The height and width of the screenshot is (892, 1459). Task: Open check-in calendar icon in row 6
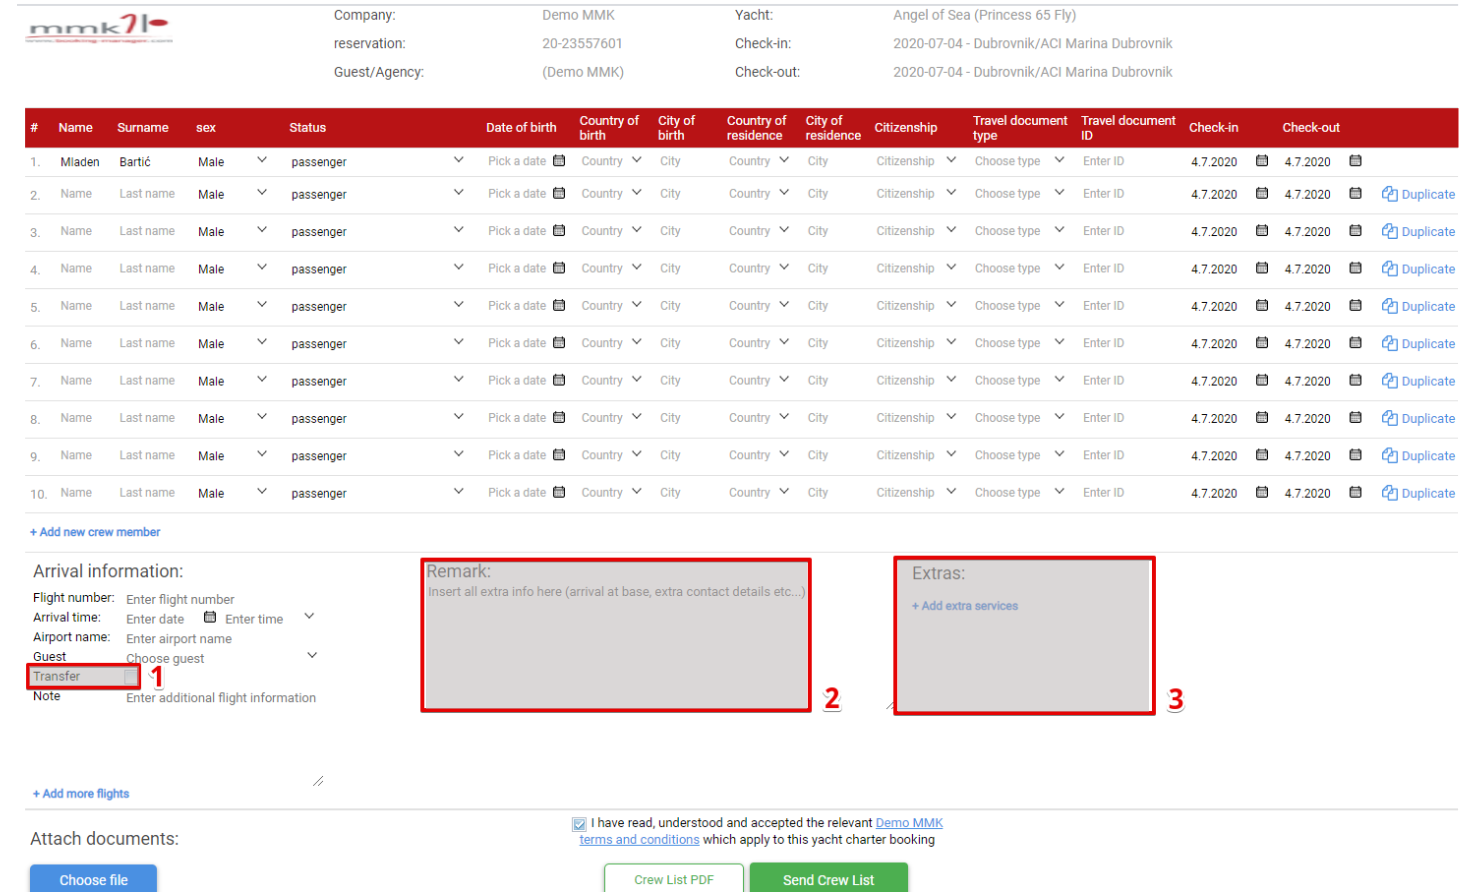[1262, 342]
